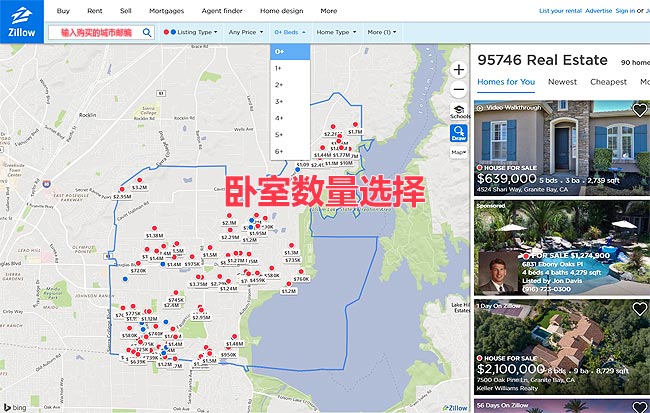Select 6+ beds option

(x=290, y=151)
